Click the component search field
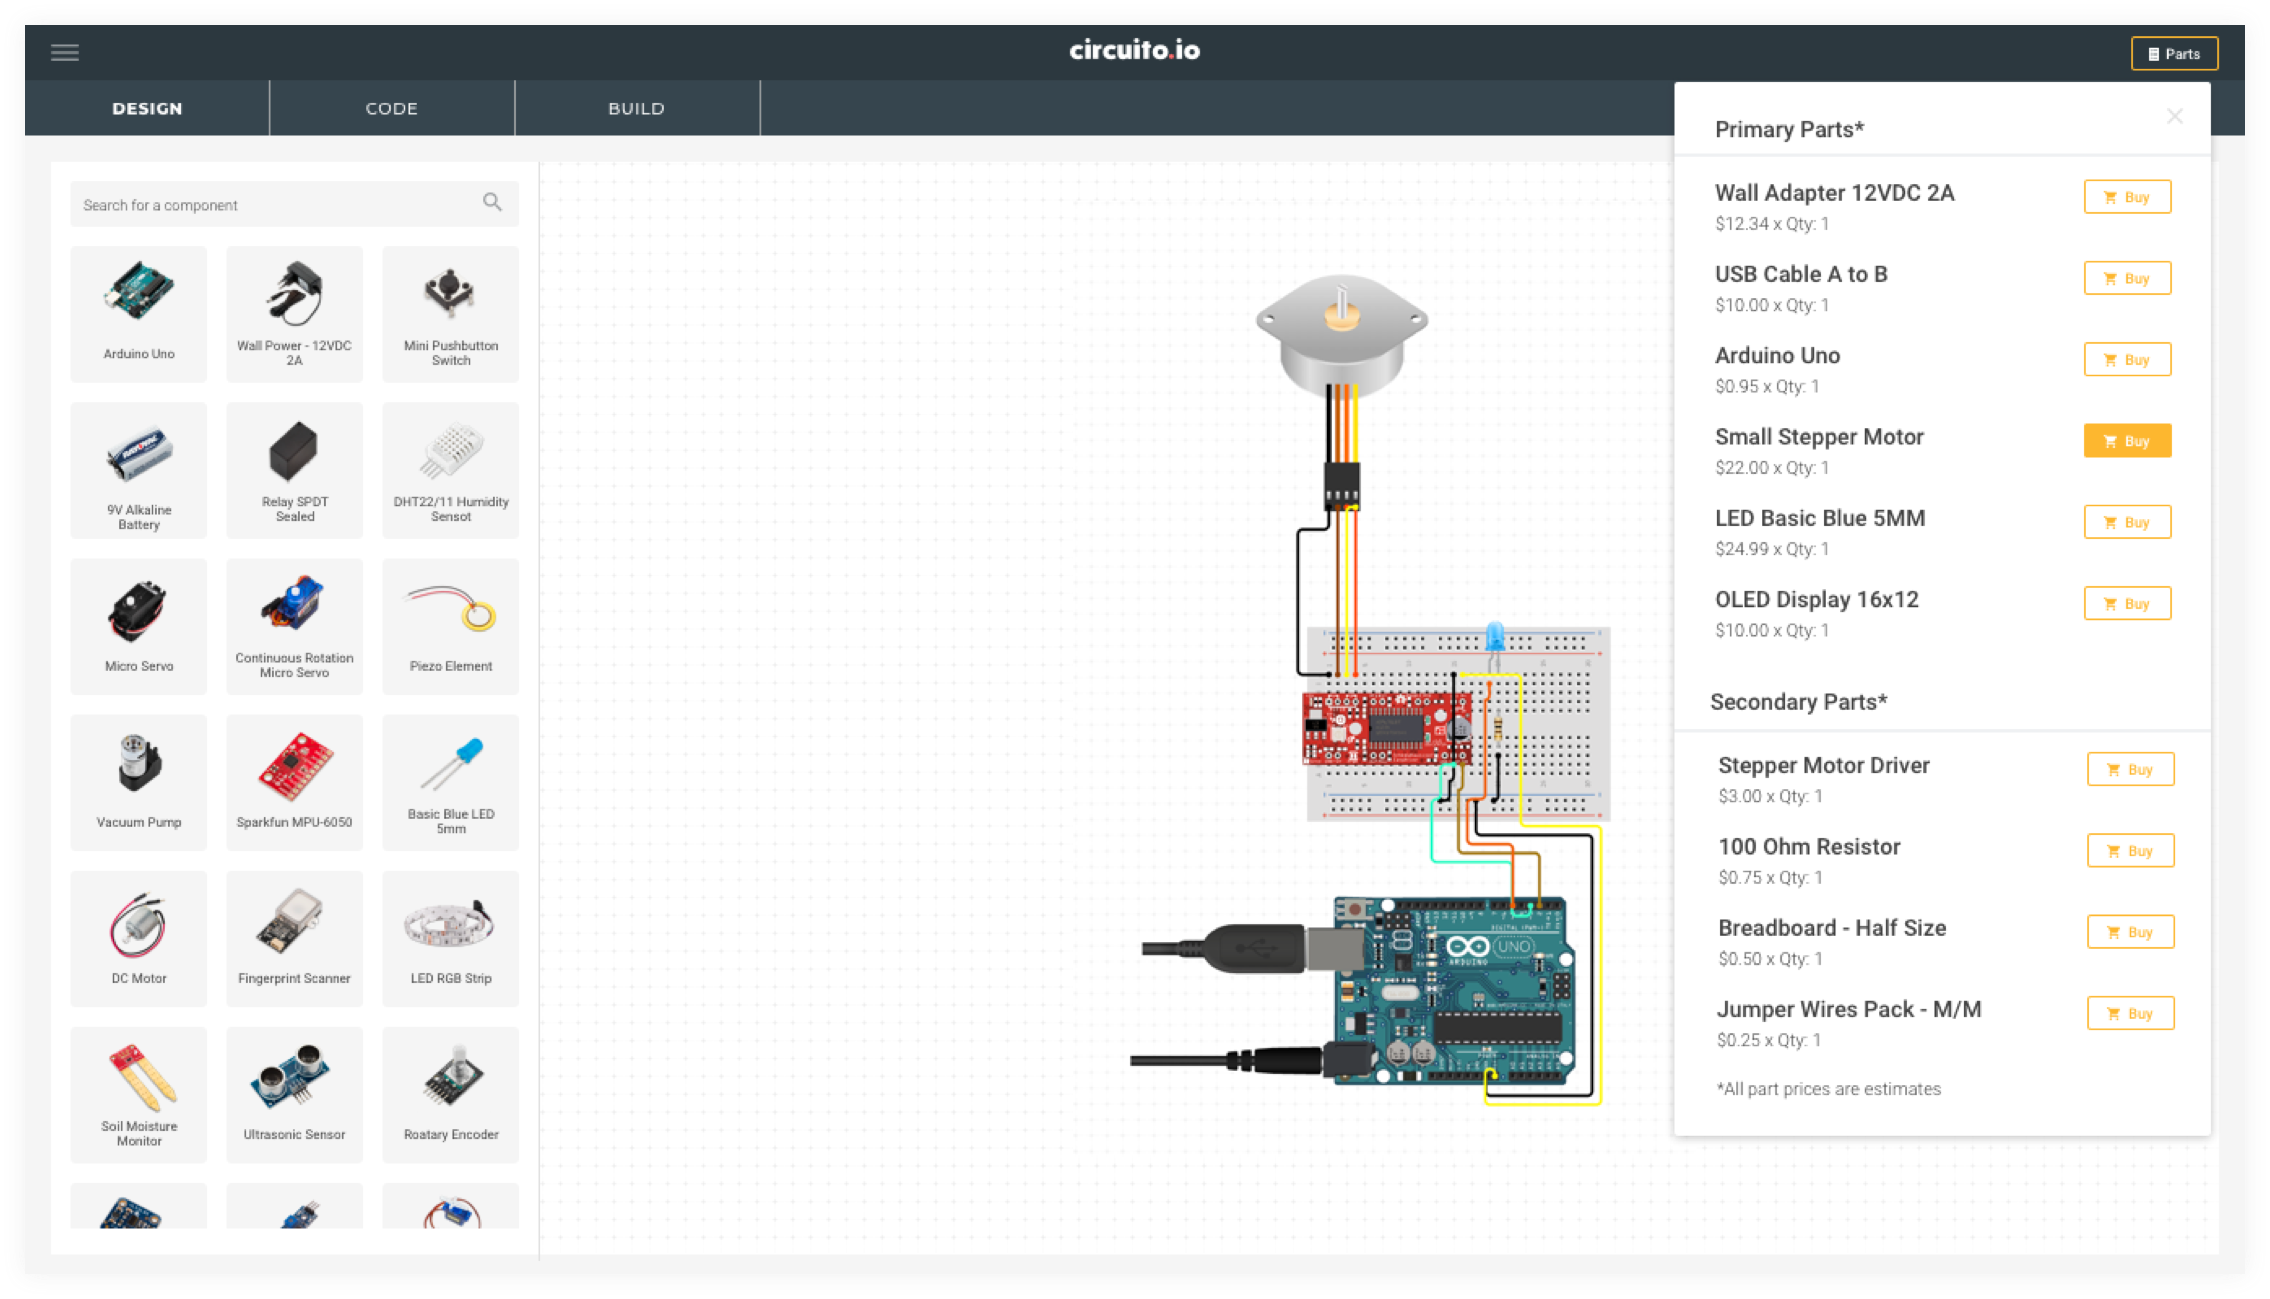The image size is (2270, 1299). [270, 205]
